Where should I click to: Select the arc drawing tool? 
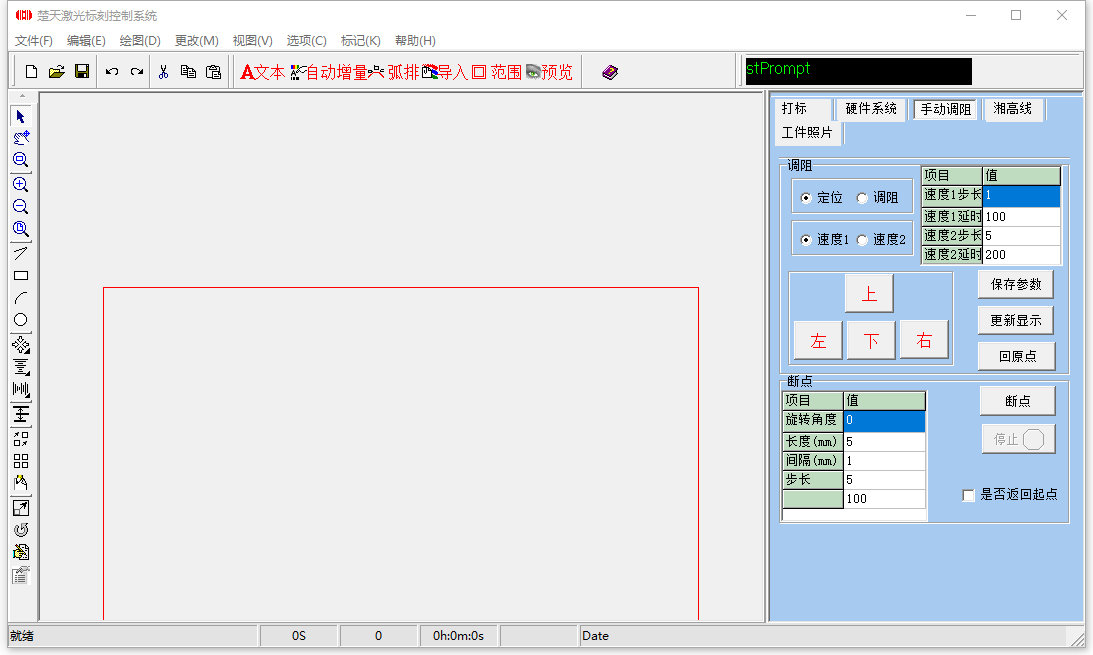pyautogui.click(x=21, y=298)
